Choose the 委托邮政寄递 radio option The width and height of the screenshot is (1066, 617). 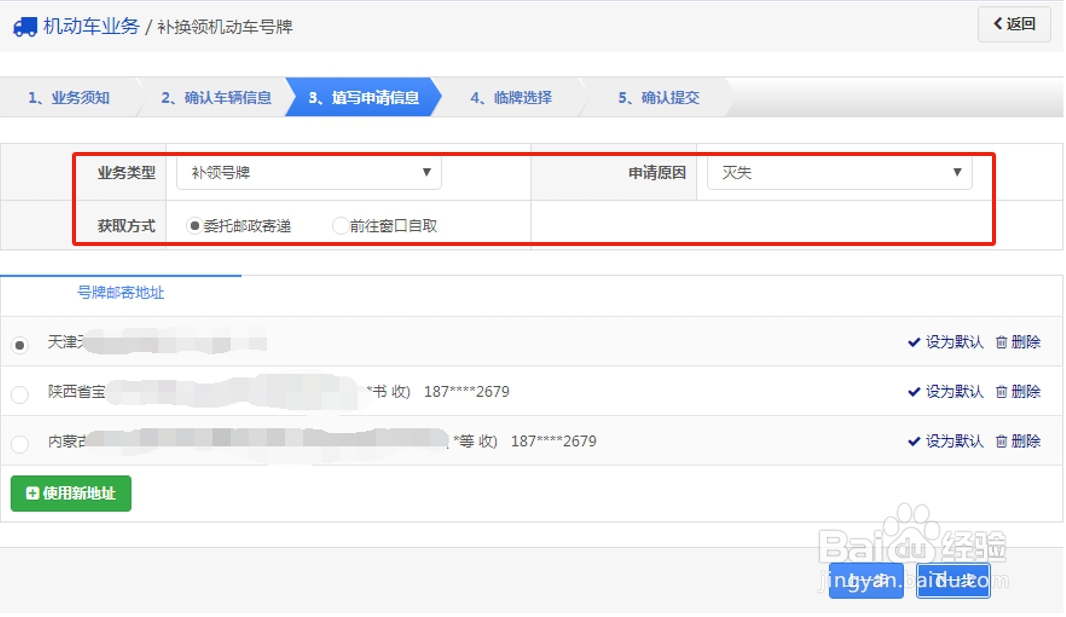click(x=194, y=226)
